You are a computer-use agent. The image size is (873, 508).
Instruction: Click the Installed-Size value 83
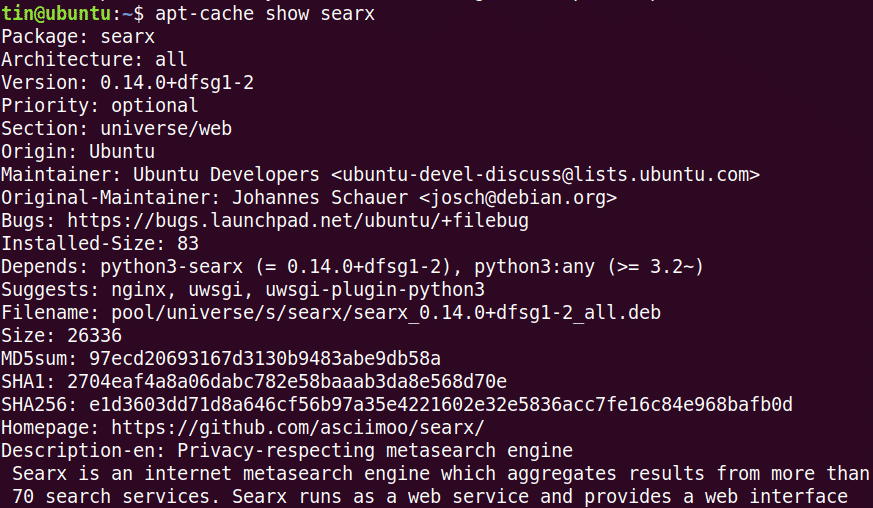tap(187, 243)
